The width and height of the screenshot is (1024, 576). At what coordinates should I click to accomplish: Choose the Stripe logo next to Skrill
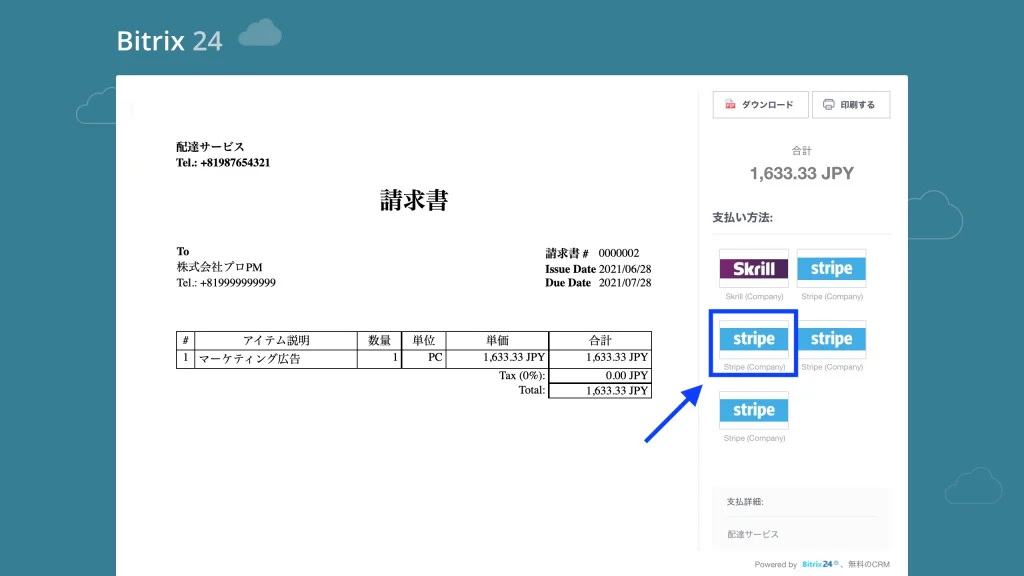point(831,268)
